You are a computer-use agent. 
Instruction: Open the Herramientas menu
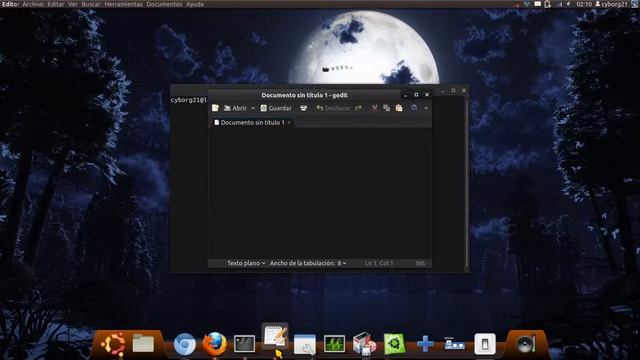click(x=123, y=4)
